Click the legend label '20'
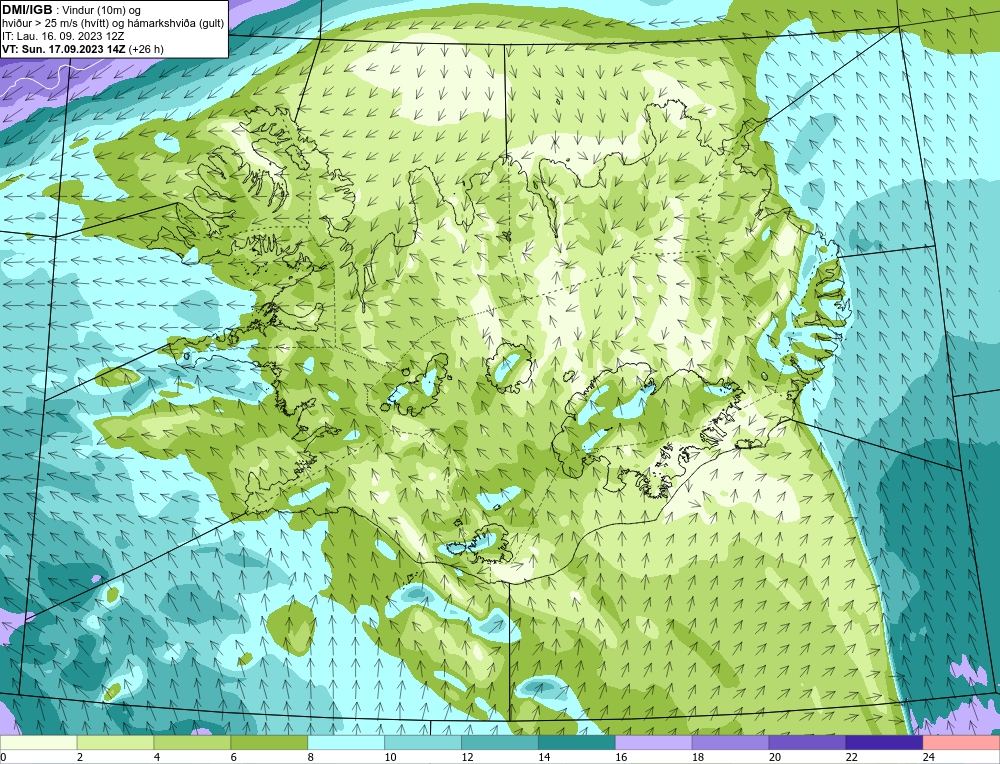 click(775, 757)
